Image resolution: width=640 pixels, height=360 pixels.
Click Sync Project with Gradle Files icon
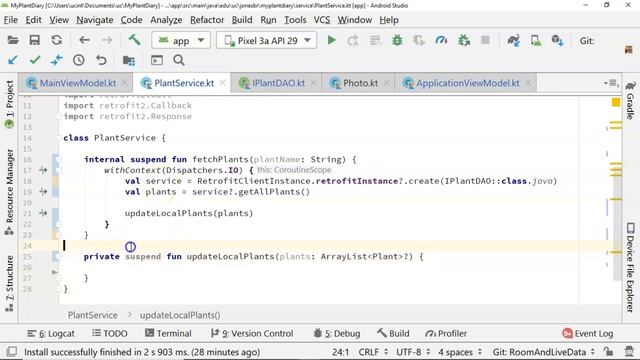click(x=513, y=40)
